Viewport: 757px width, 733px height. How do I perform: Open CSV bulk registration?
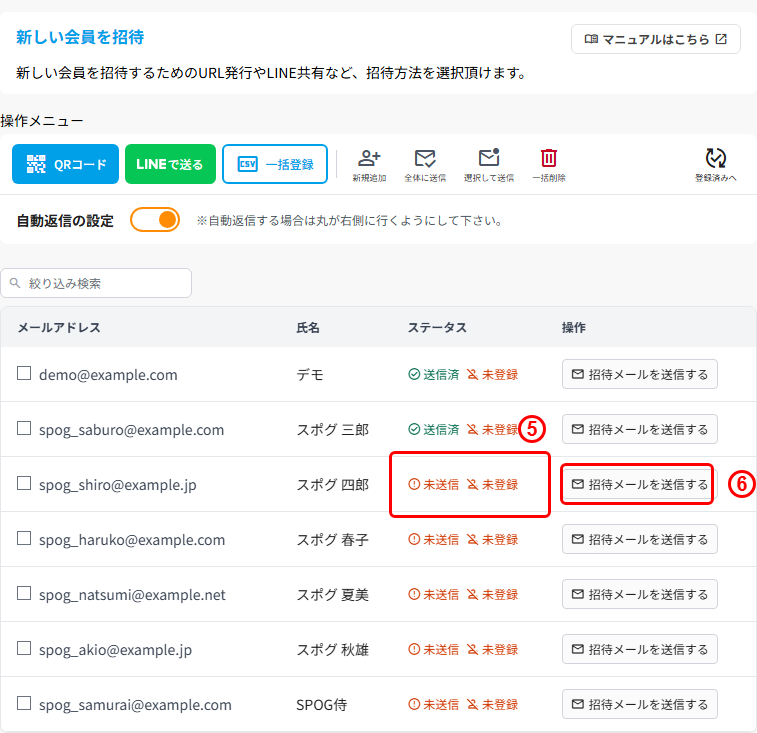275,164
